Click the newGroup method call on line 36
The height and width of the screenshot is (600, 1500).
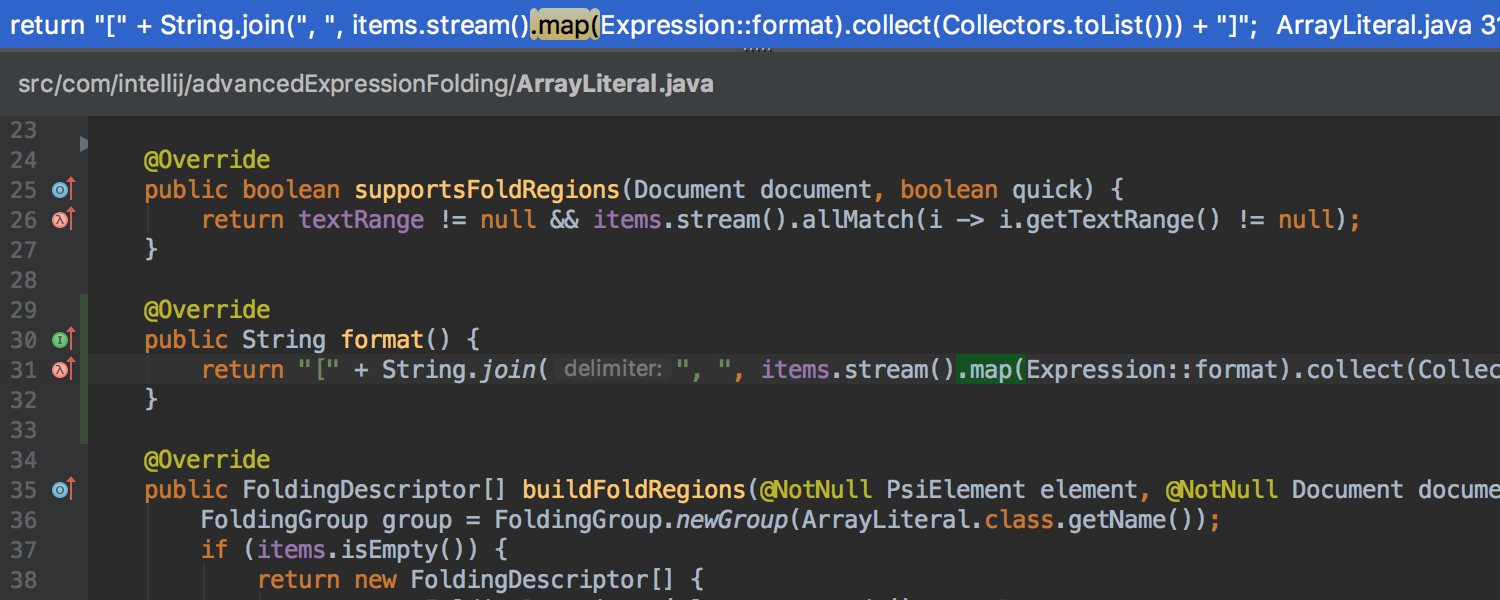pyautogui.click(x=731, y=520)
